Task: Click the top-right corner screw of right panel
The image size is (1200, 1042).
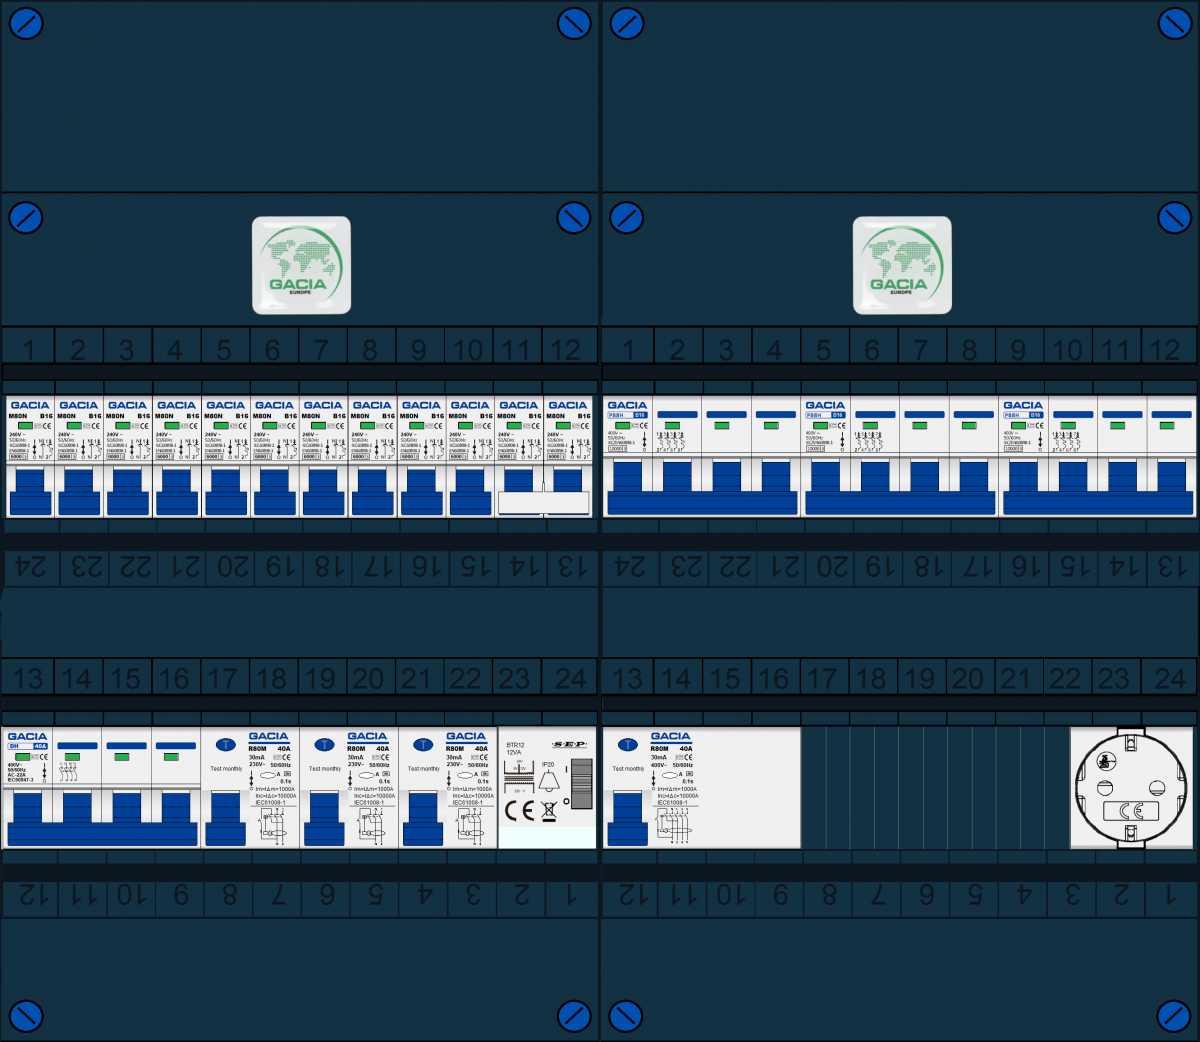Action: [x=1174, y=24]
